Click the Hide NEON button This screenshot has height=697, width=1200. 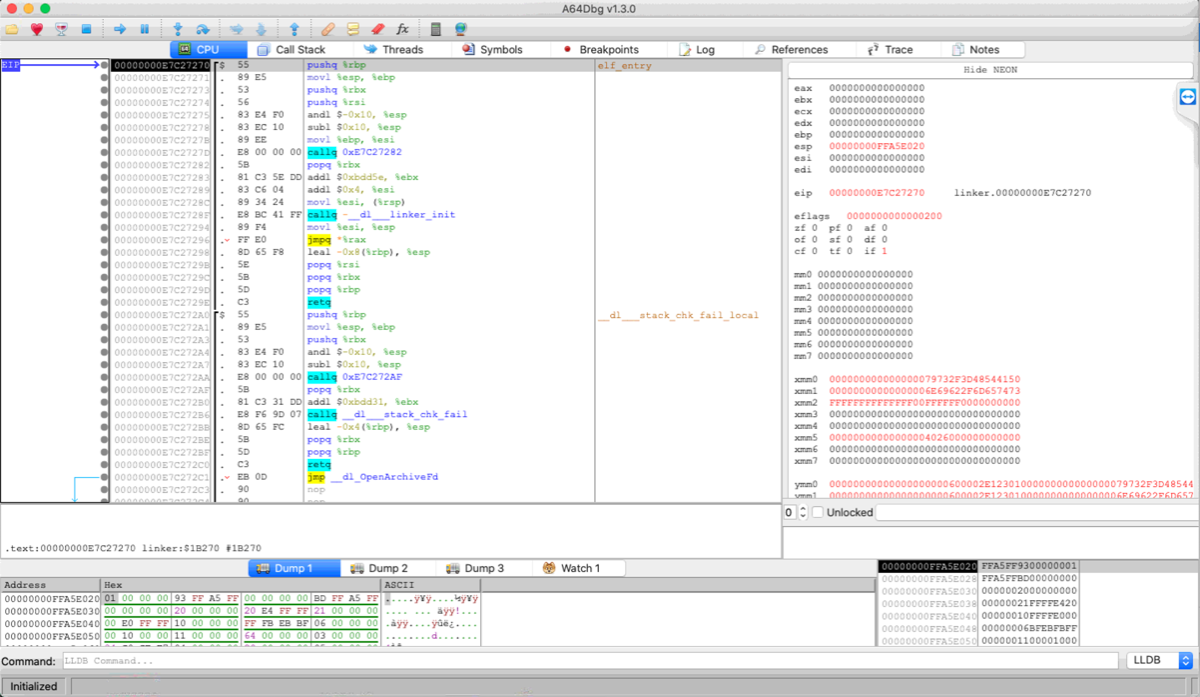pyautogui.click(x=988, y=70)
